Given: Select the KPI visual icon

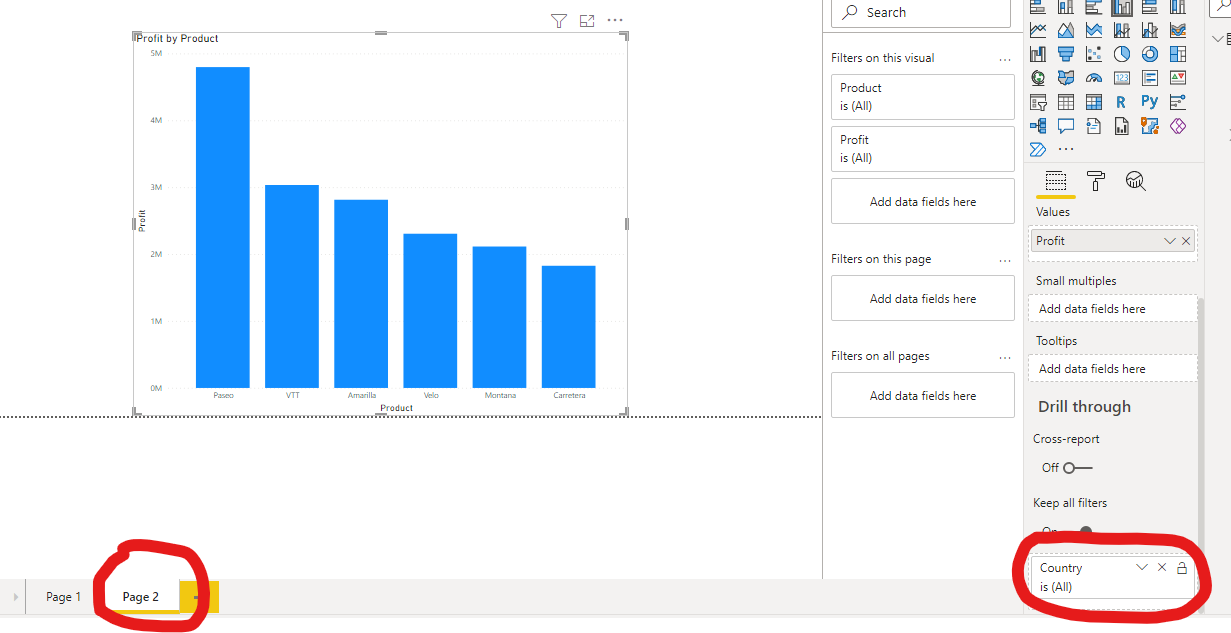Looking at the screenshot, I should pos(1178,78).
